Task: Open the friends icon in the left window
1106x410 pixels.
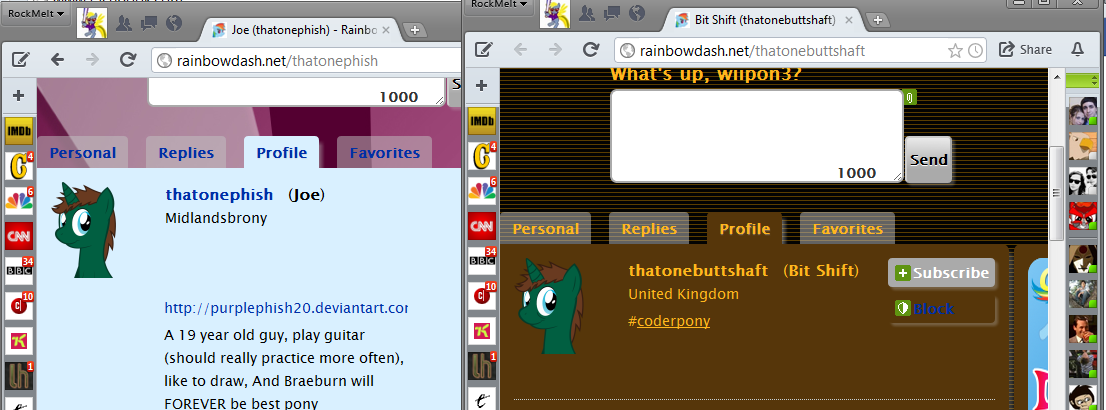Action: (x=124, y=24)
